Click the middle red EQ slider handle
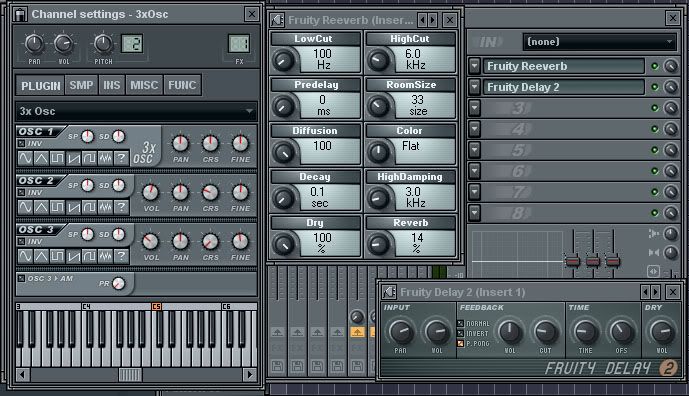689x396 pixels. tap(593, 262)
